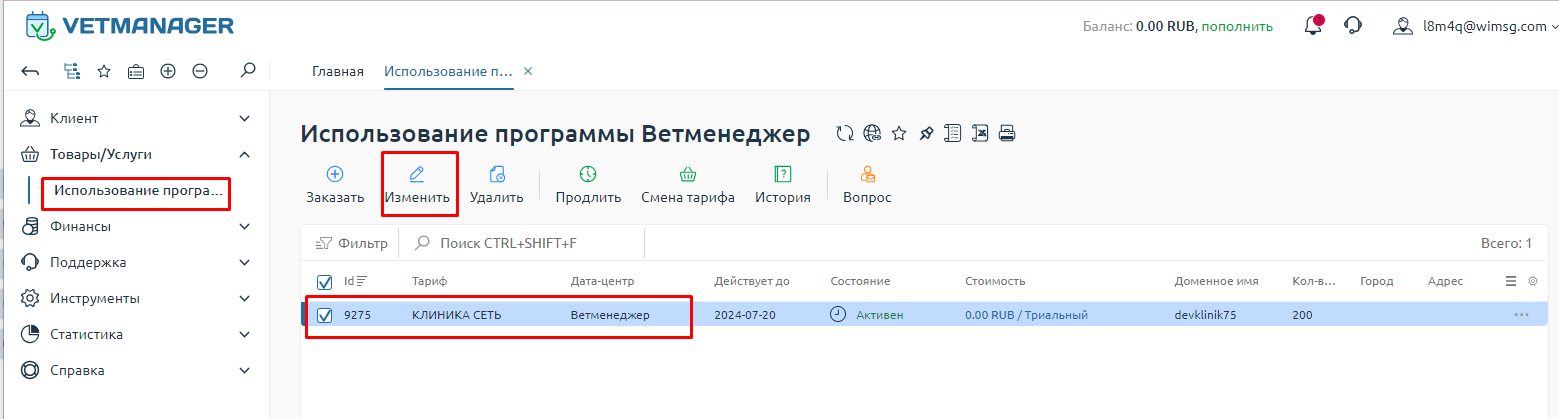Expand the Клиент menu section
The width and height of the screenshot is (1559, 419).
(x=135, y=118)
